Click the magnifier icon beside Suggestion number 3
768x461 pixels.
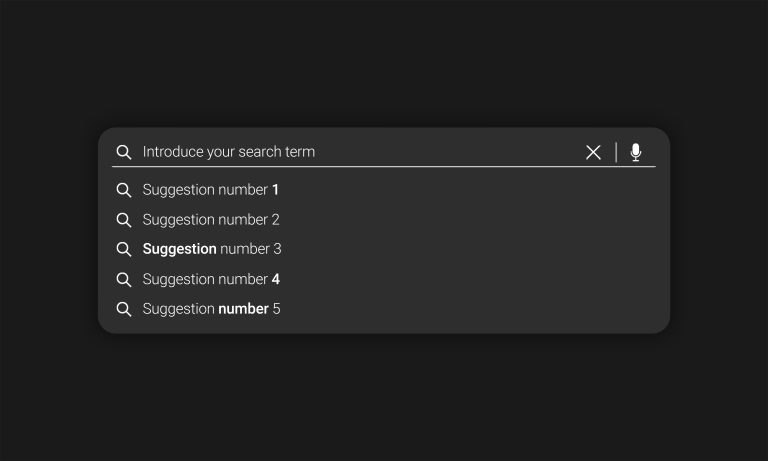(124, 249)
